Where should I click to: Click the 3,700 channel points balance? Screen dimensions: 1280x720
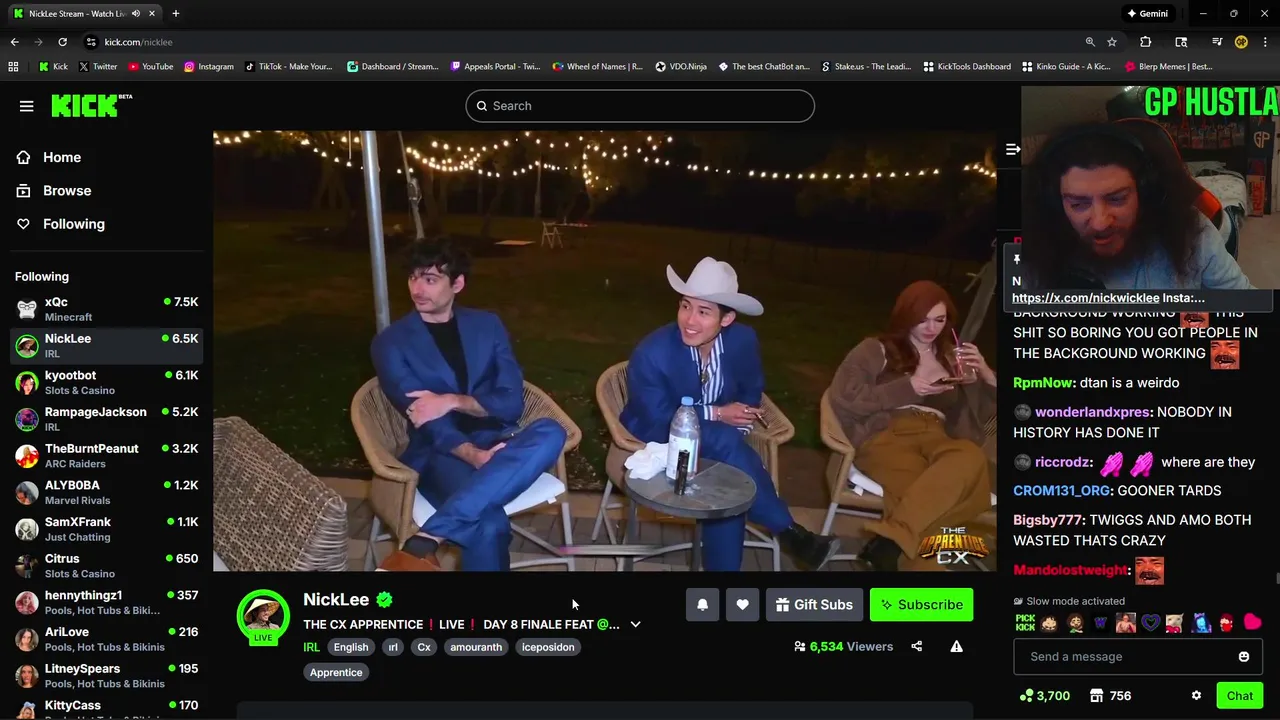click(1044, 696)
